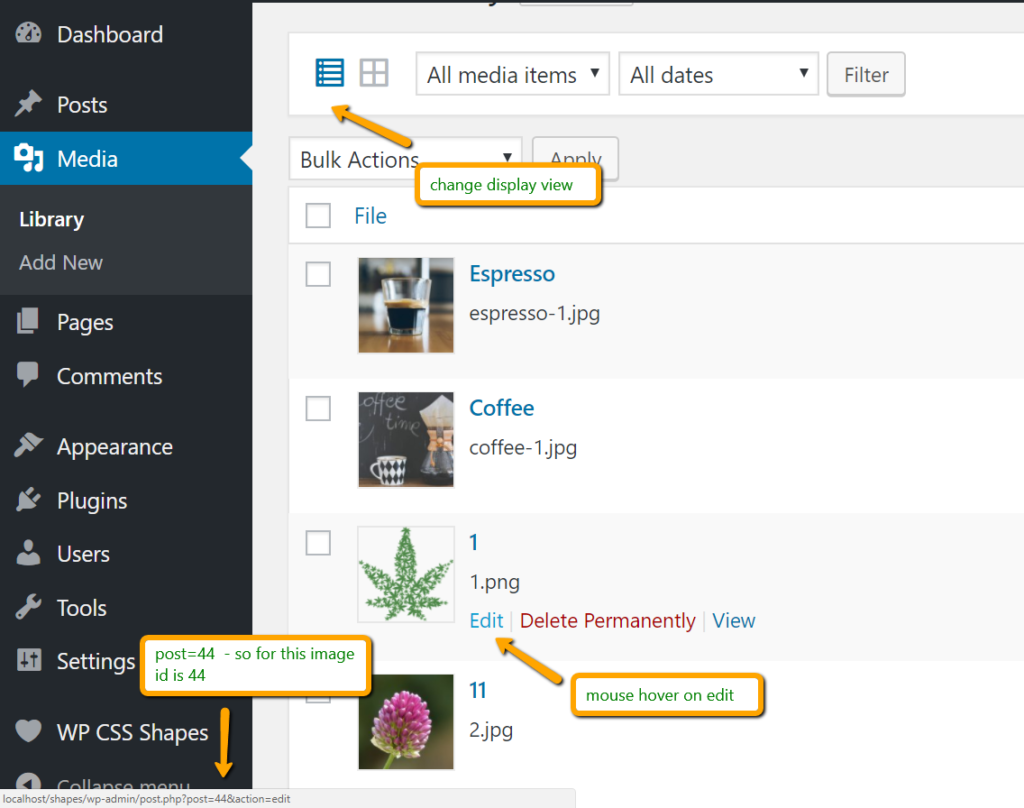Switch to list view layout
1024x808 pixels.
coord(329,72)
